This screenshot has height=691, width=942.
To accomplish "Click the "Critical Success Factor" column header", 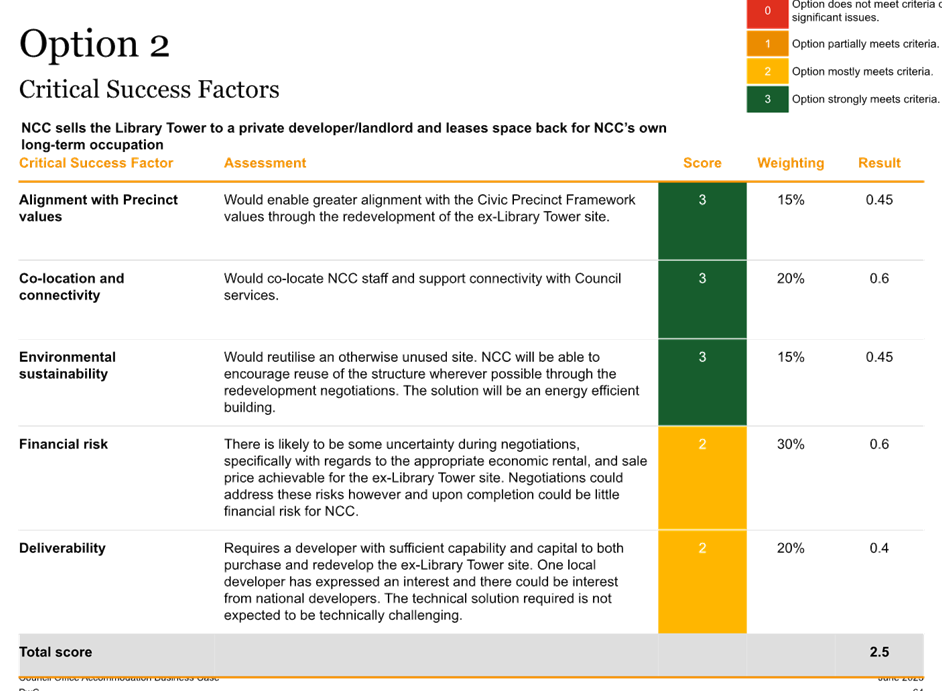I will [96, 163].
